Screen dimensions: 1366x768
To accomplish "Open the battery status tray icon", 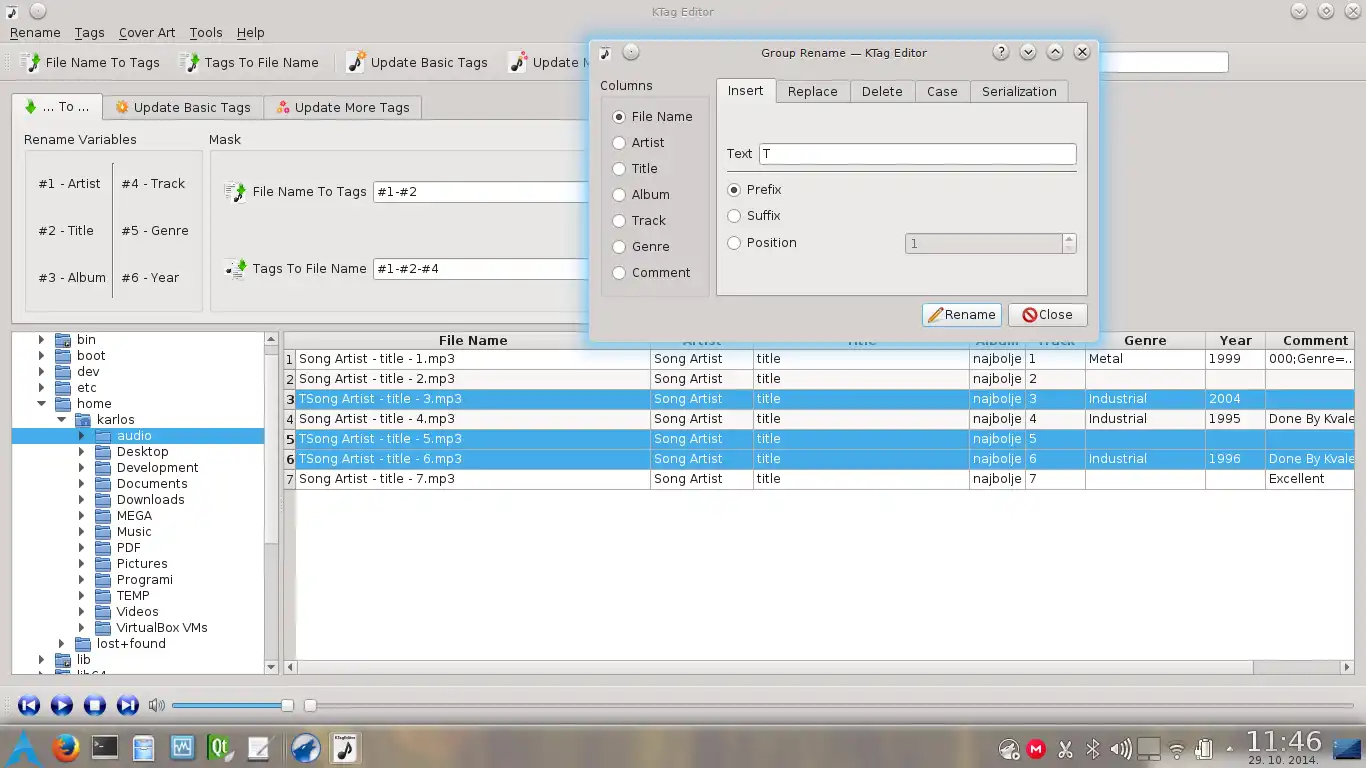I will [x=1204, y=748].
